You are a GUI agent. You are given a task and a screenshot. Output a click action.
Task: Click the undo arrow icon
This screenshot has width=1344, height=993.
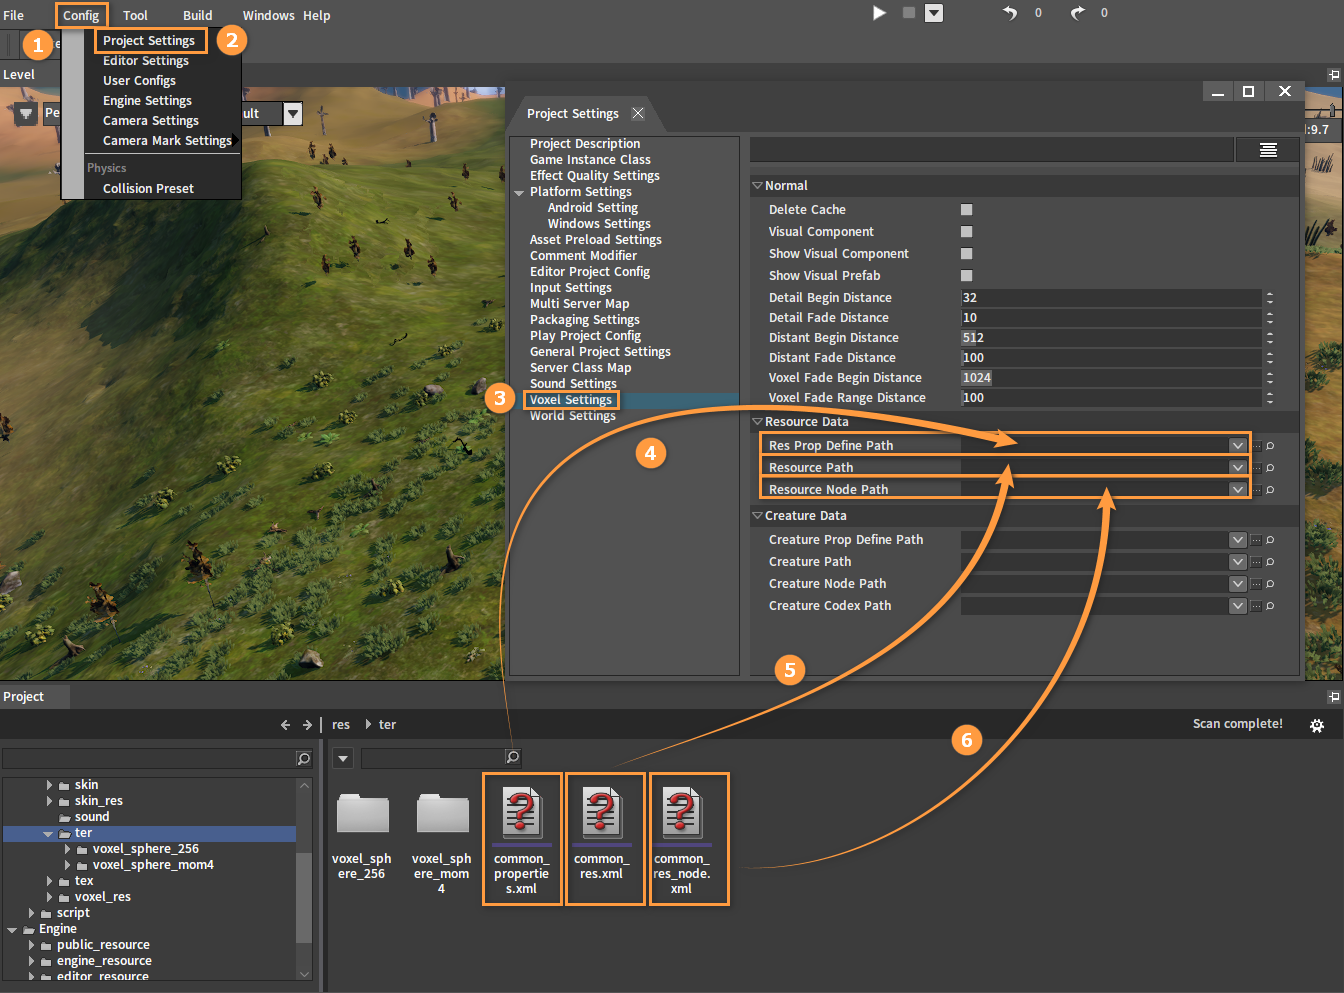click(x=1010, y=13)
